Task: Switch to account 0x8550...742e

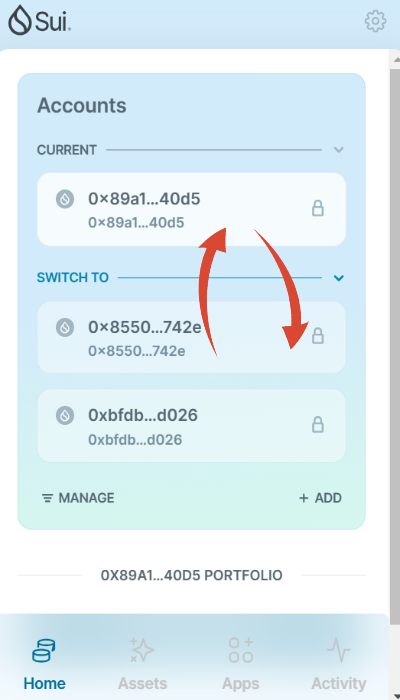Action: click(192, 338)
